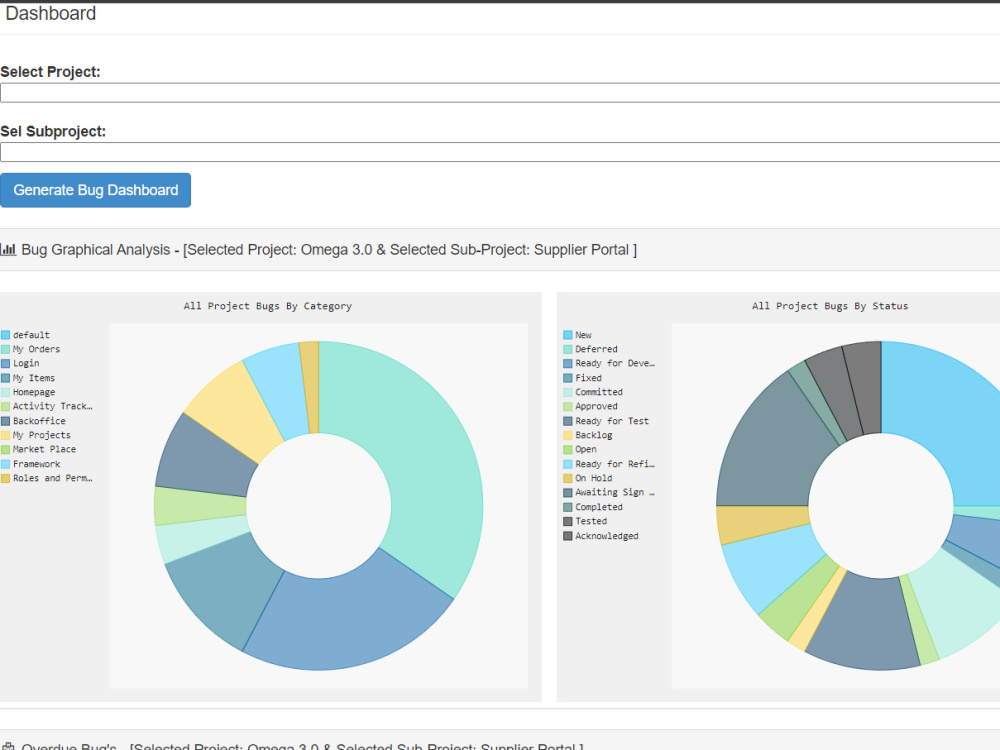Click the bar chart icon beside Bug Graphical Analysis
This screenshot has height=750, width=1000.
8,249
